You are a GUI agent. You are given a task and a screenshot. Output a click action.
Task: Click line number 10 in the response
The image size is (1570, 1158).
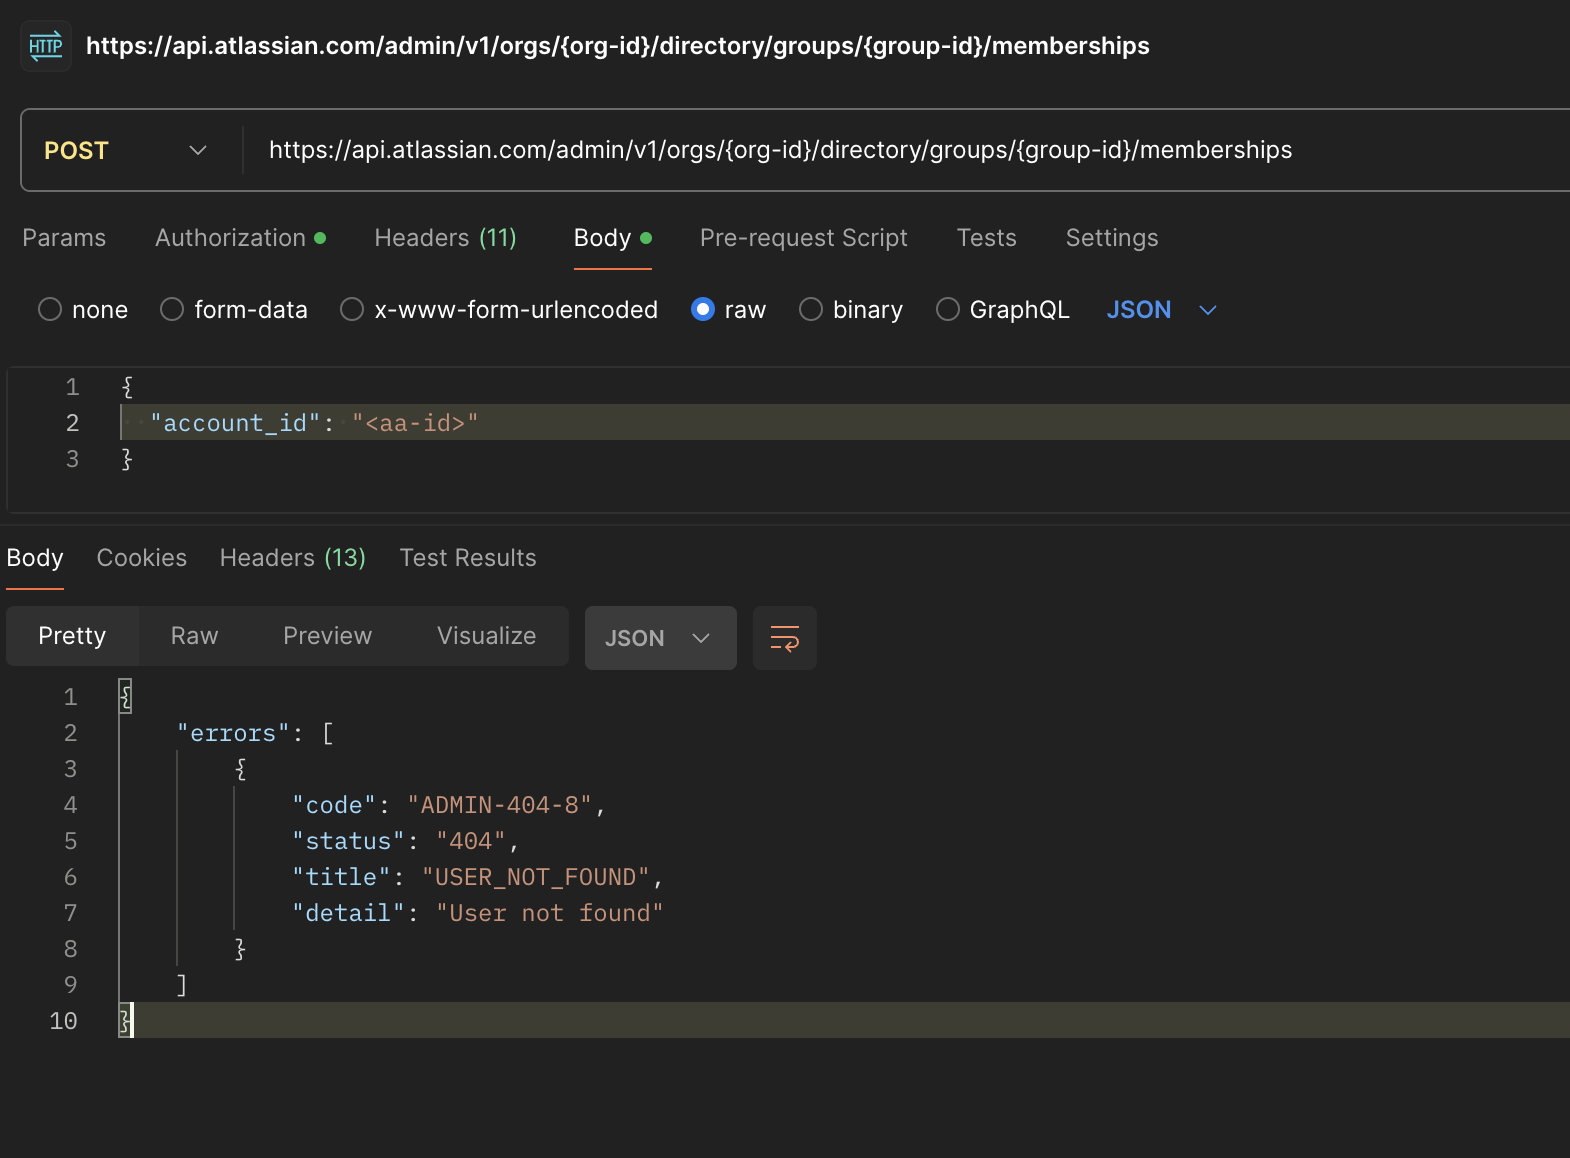63,1021
